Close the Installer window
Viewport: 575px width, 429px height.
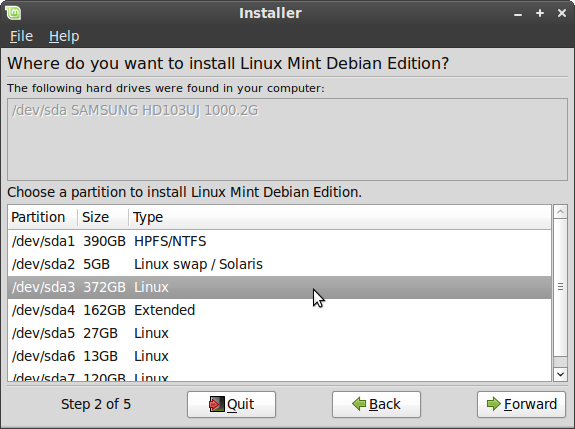click(x=561, y=13)
